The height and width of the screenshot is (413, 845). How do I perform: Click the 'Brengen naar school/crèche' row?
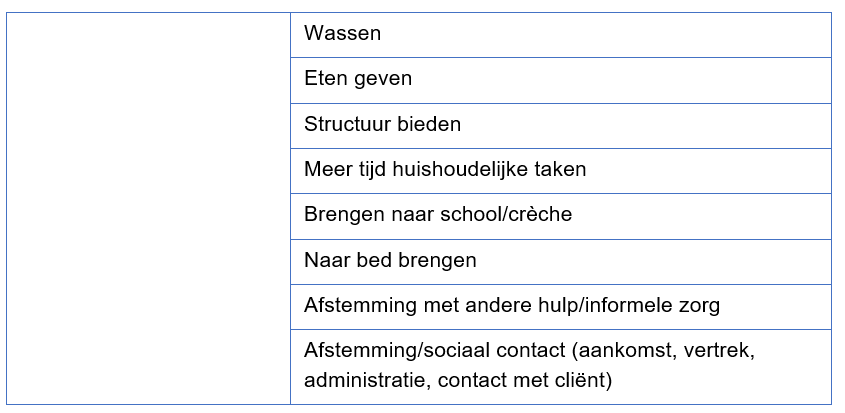click(560, 215)
